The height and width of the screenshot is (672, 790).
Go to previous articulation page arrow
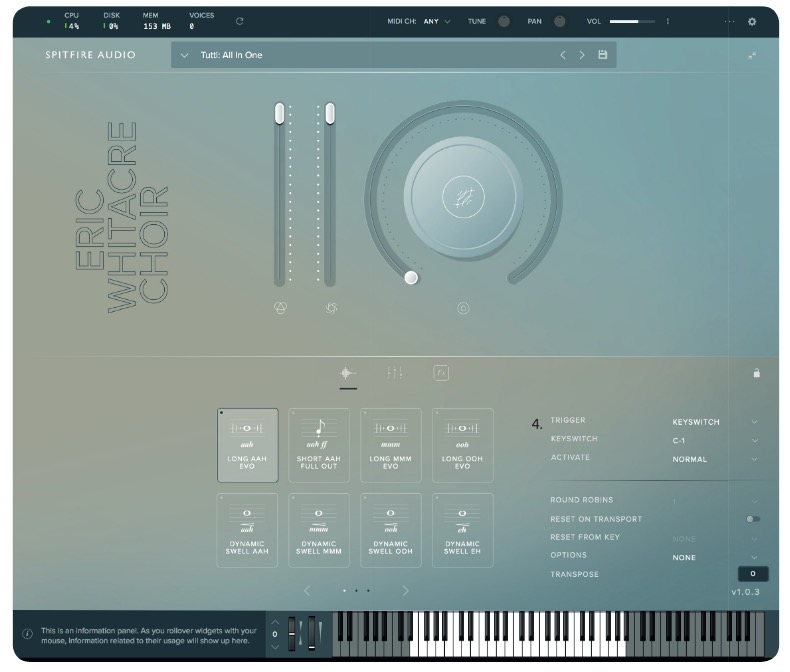(x=307, y=590)
